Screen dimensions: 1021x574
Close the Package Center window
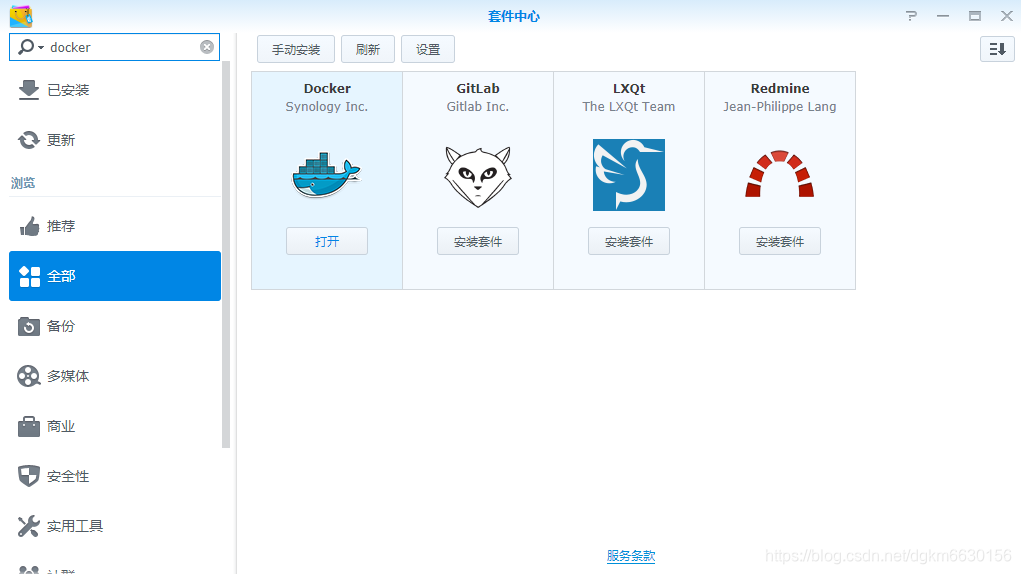[1006, 16]
